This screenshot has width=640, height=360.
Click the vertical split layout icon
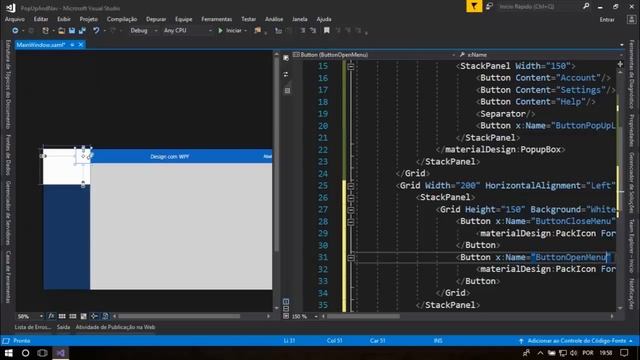point(286,302)
